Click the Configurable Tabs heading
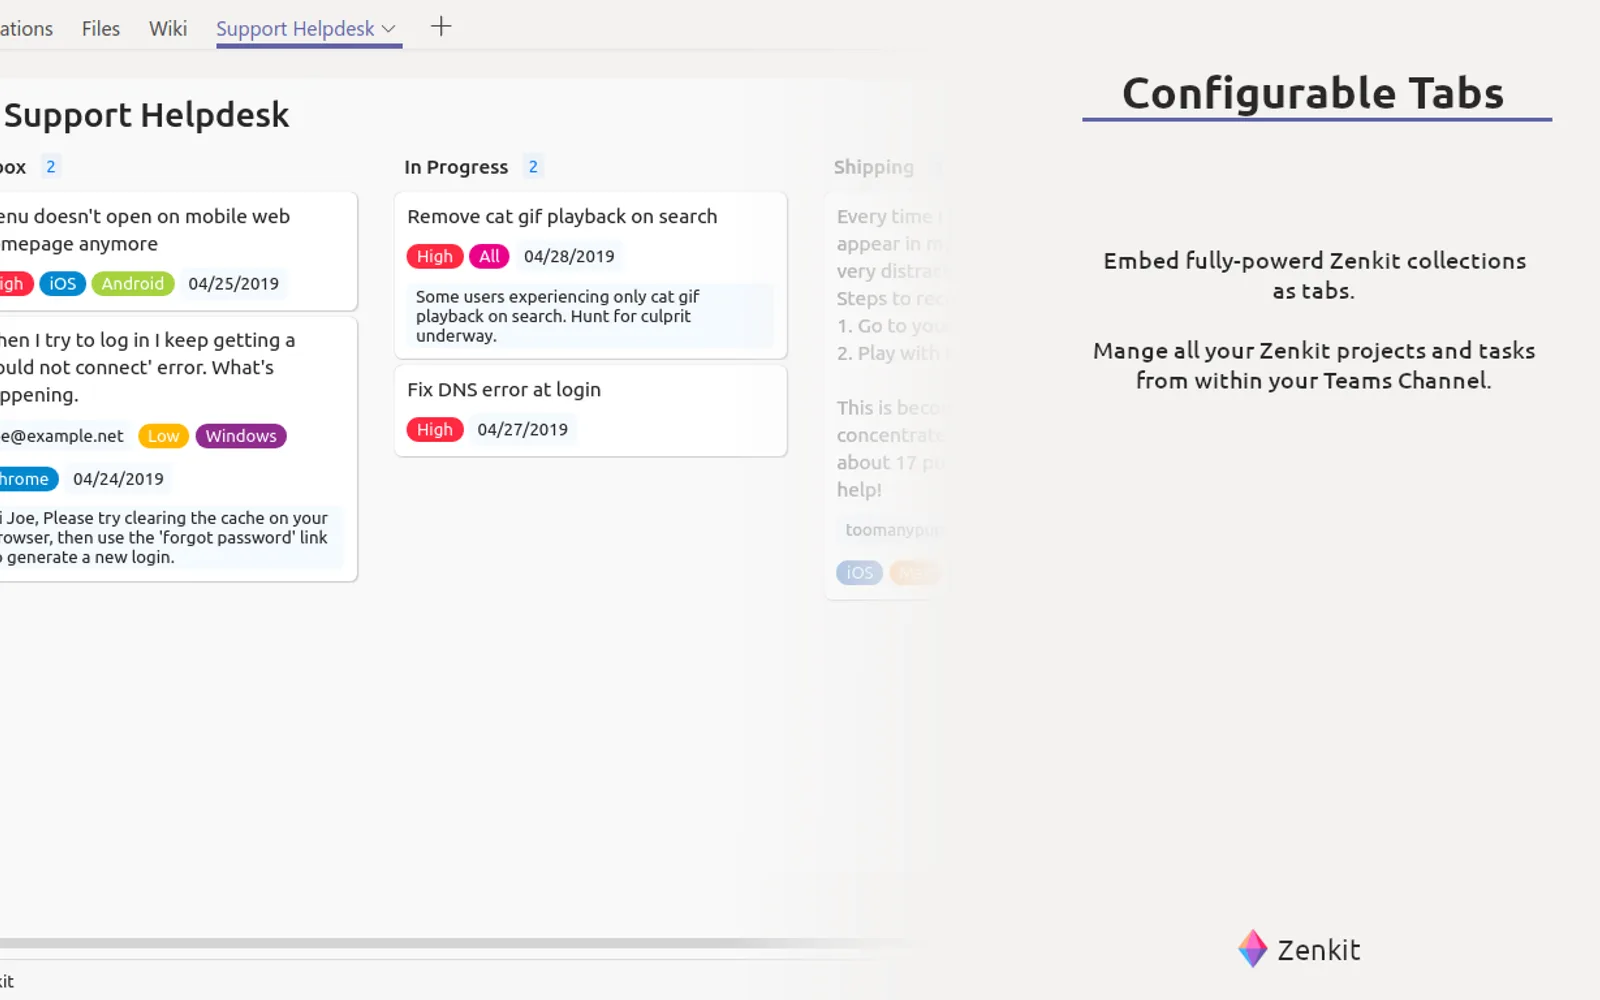Viewport: 1600px width, 1000px height. pyautogui.click(x=1313, y=93)
